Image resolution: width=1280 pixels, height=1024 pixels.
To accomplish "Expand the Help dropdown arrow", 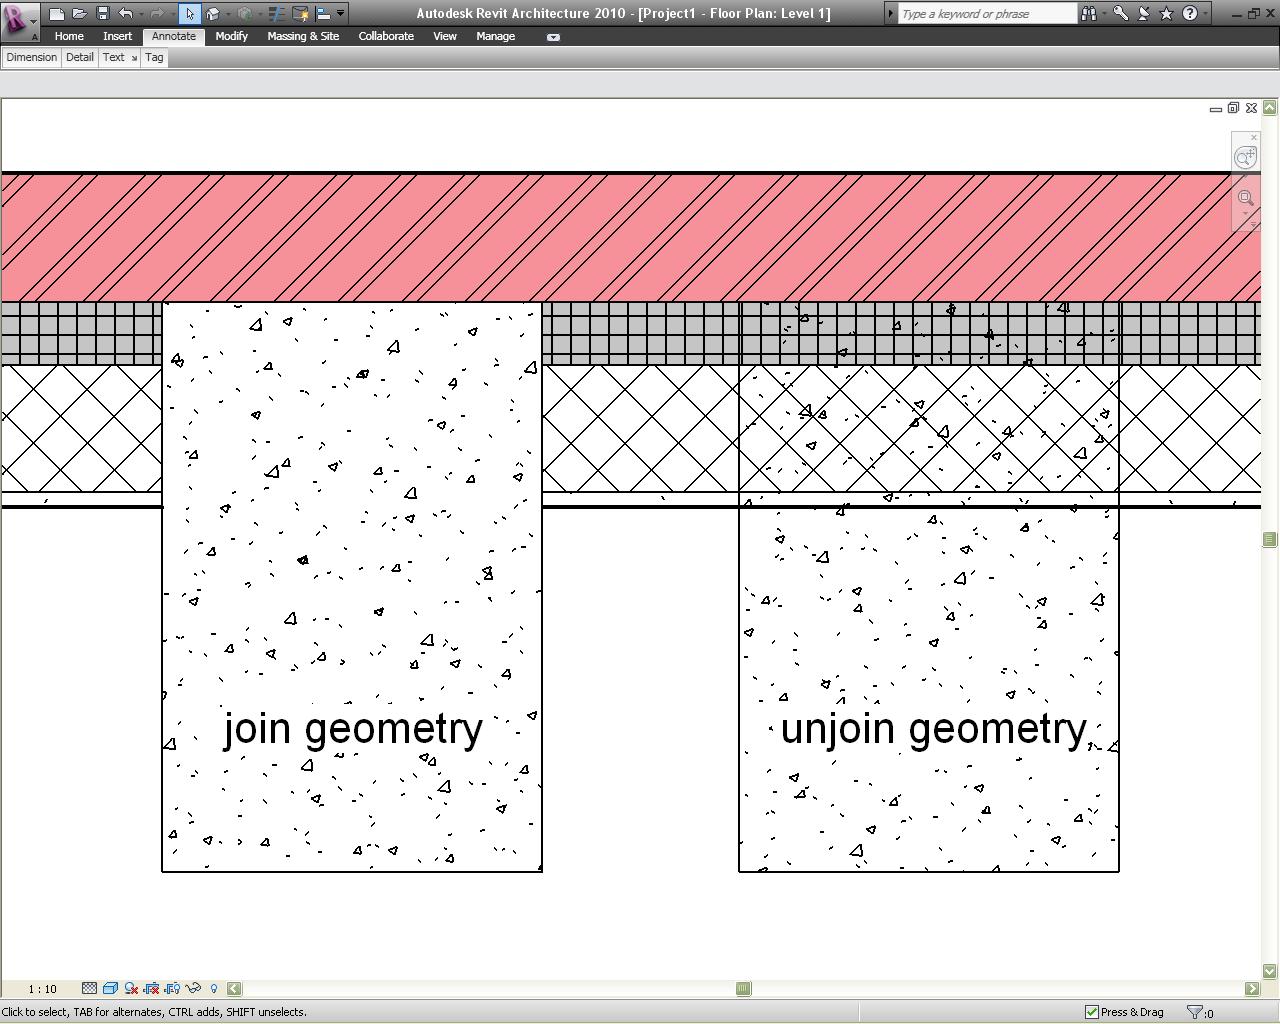I will click(x=1204, y=13).
